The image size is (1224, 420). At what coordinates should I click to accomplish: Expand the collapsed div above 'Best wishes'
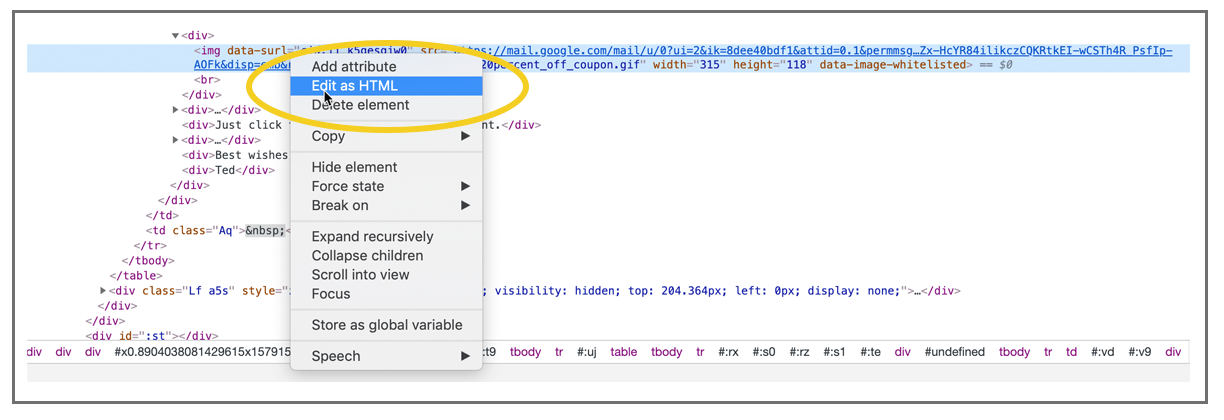[x=176, y=140]
